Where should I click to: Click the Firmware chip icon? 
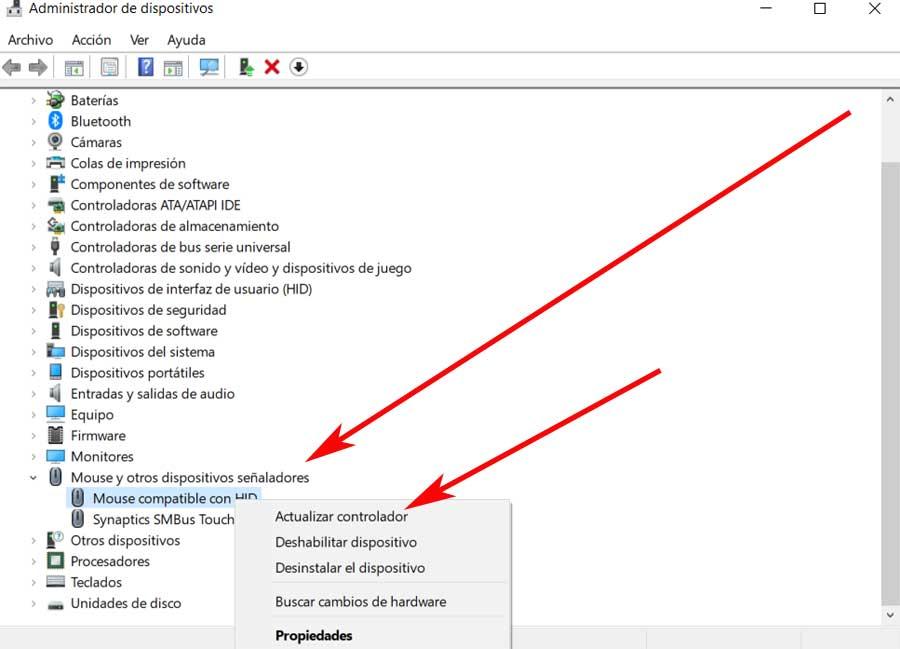(x=56, y=435)
